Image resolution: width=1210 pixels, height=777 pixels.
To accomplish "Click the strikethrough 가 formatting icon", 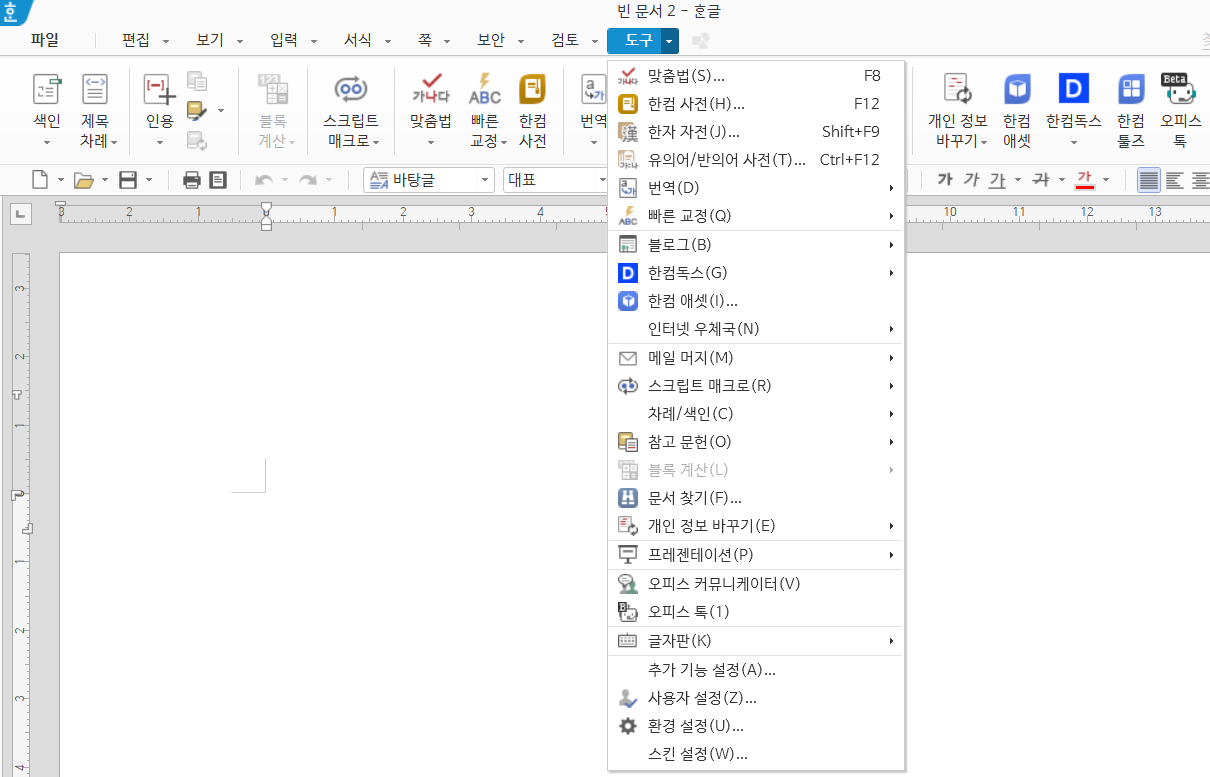I will click(x=1041, y=180).
